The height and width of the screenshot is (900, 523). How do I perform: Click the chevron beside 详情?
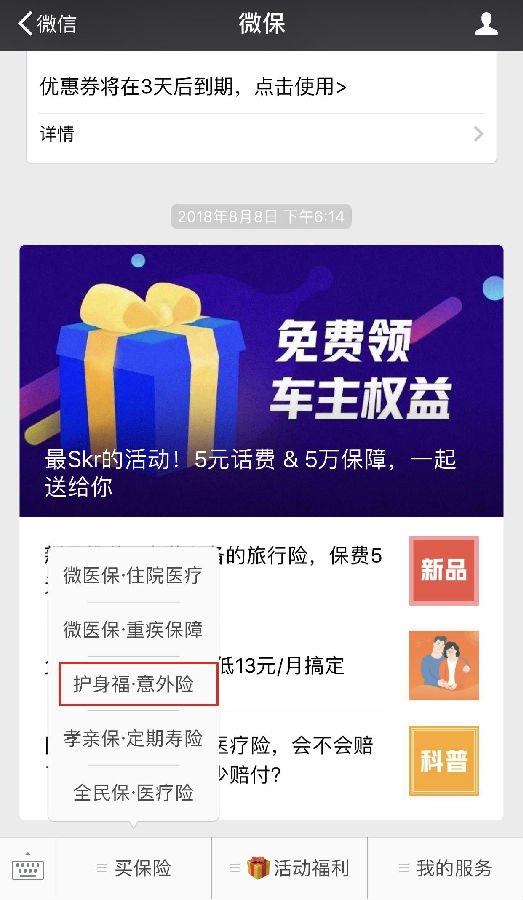pos(478,134)
